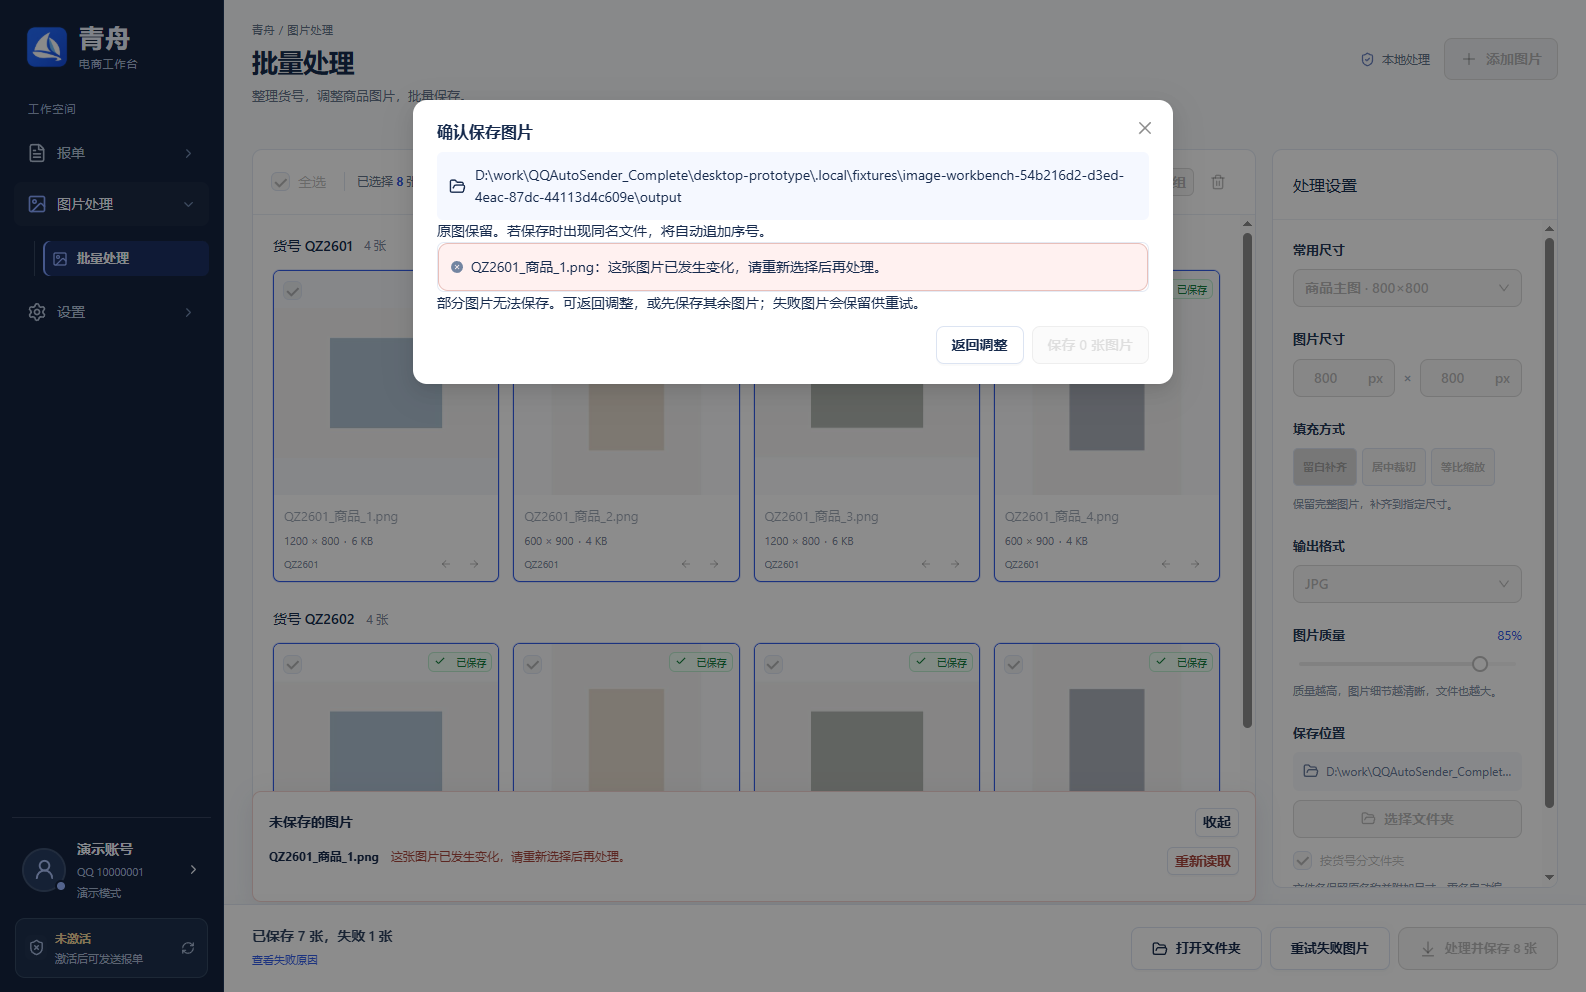Toggle the 按货号分文件夹 checkbox
Image resolution: width=1586 pixels, height=992 pixels.
(1302, 861)
